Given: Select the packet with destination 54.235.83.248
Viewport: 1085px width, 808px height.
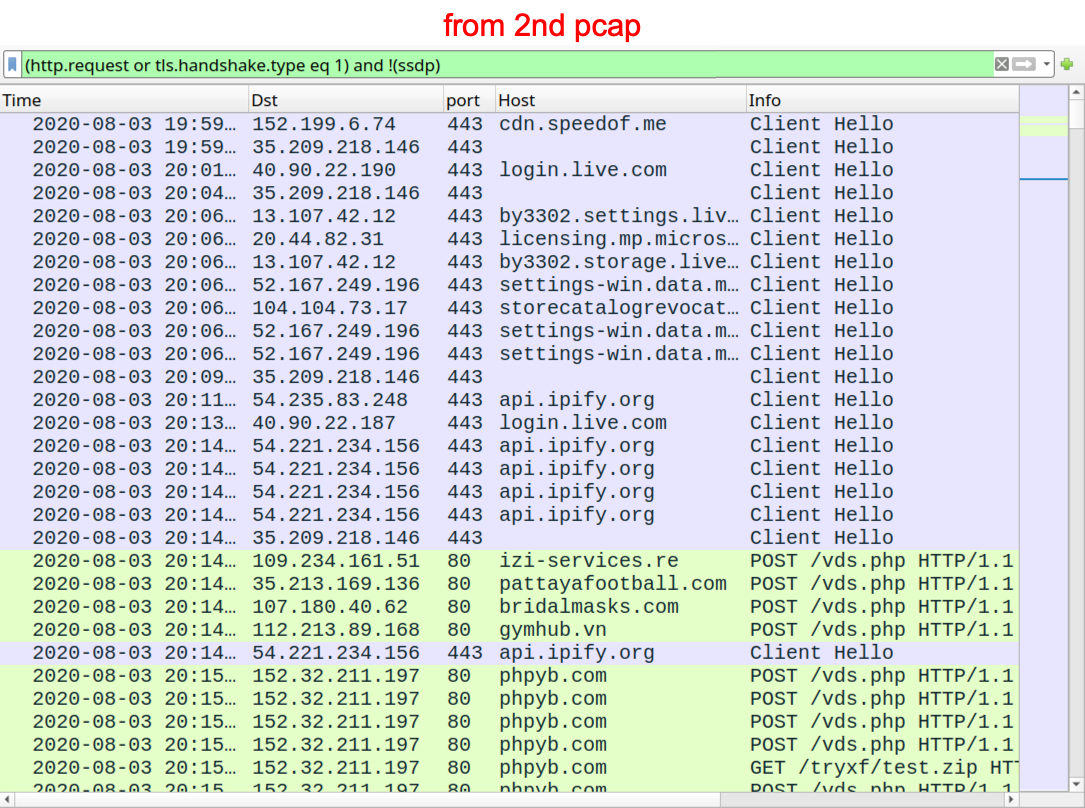Looking at the screenshot, I should pos(509,400).
